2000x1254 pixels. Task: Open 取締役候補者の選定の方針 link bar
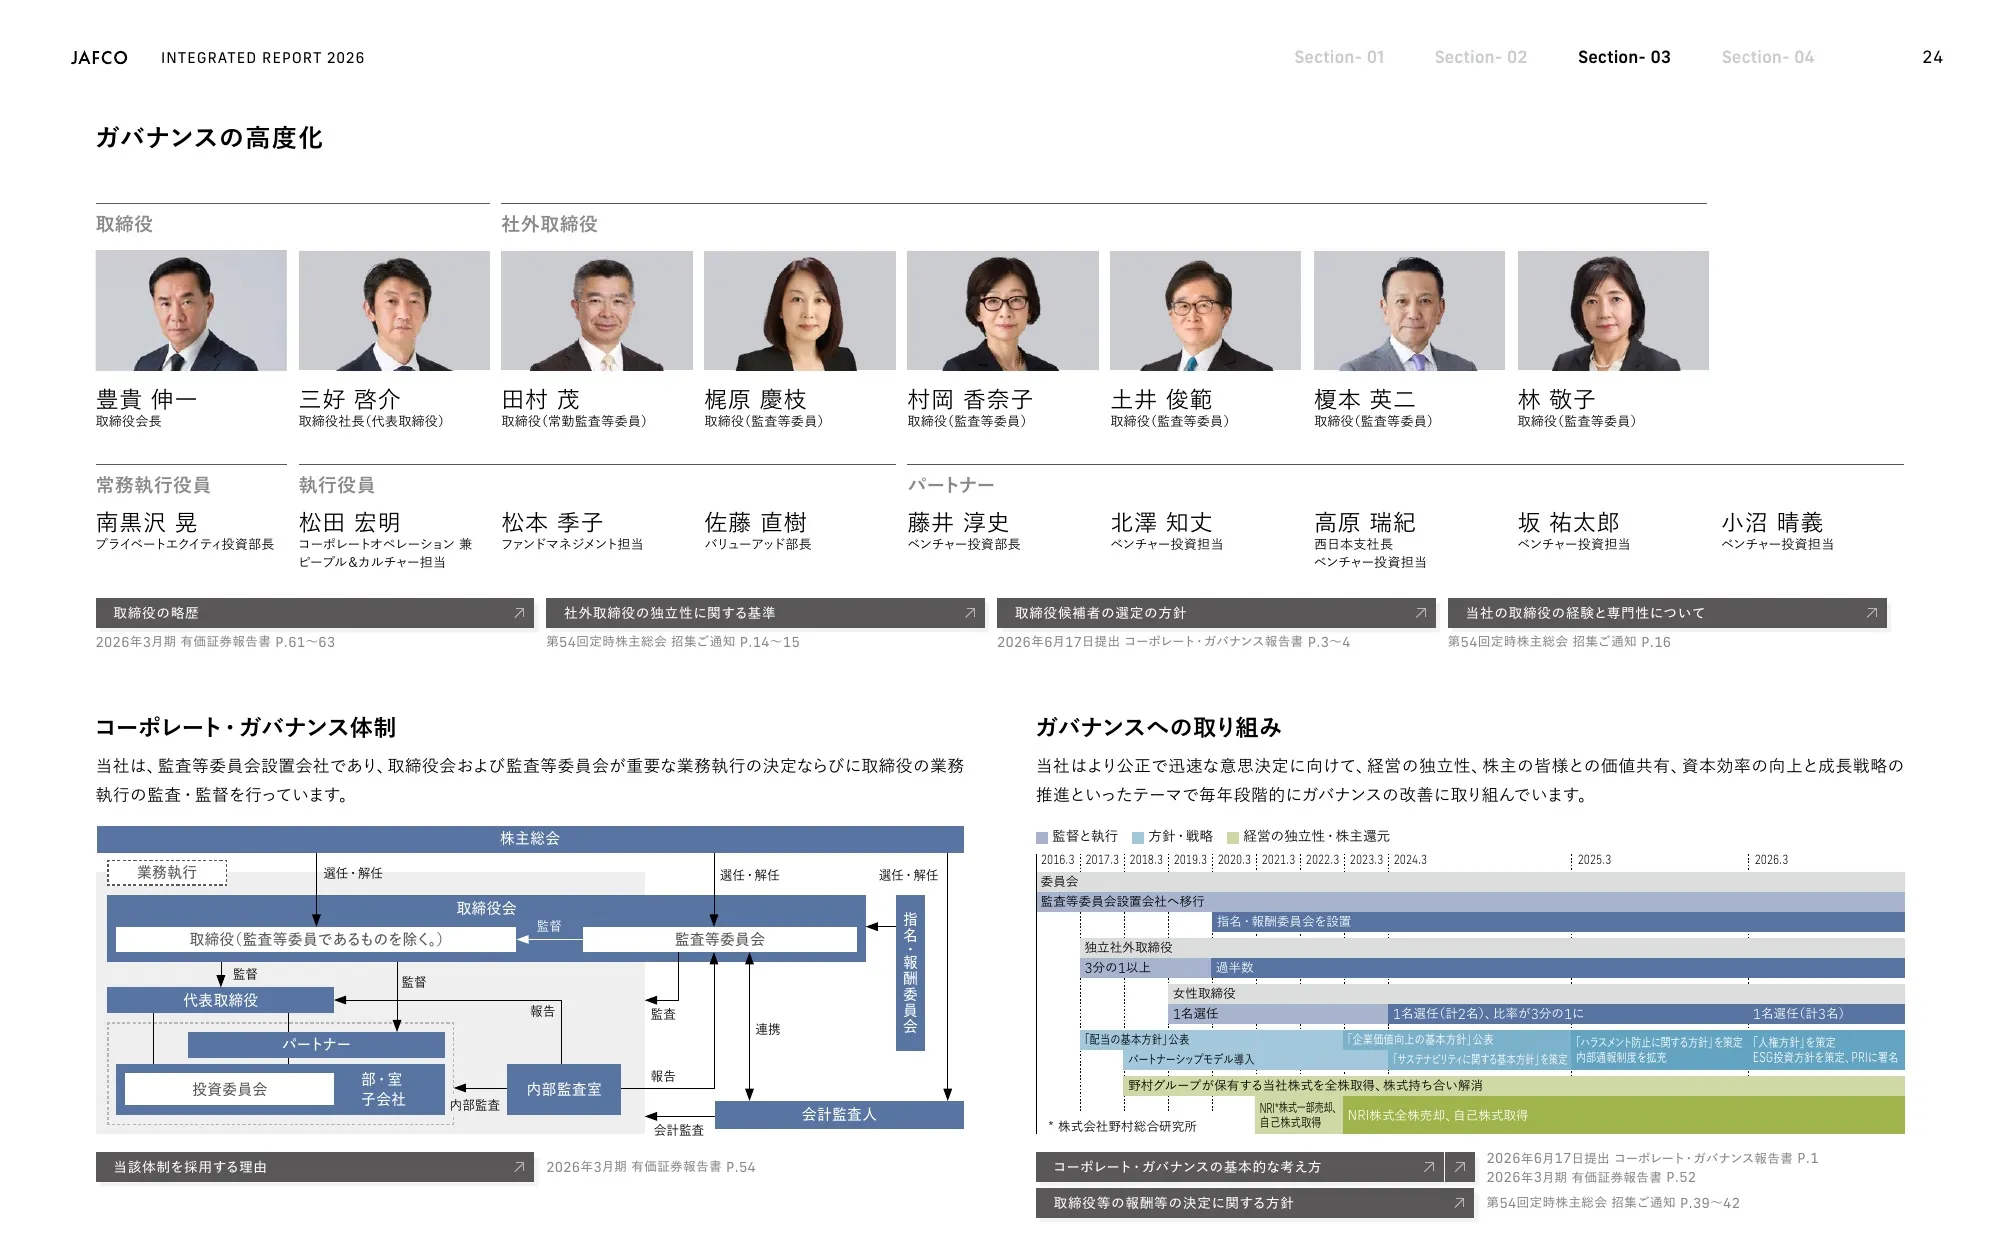[x=1216, y=613]
